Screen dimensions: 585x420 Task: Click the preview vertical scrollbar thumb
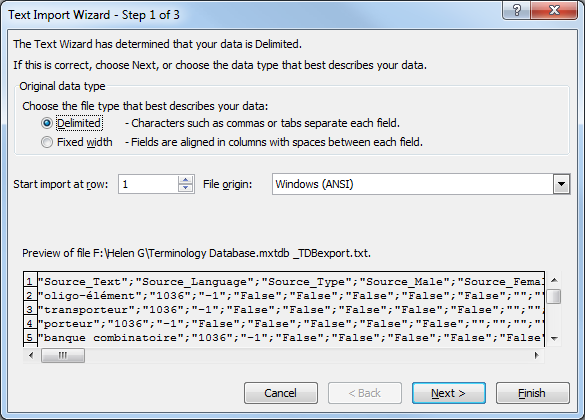click(554, 297)
